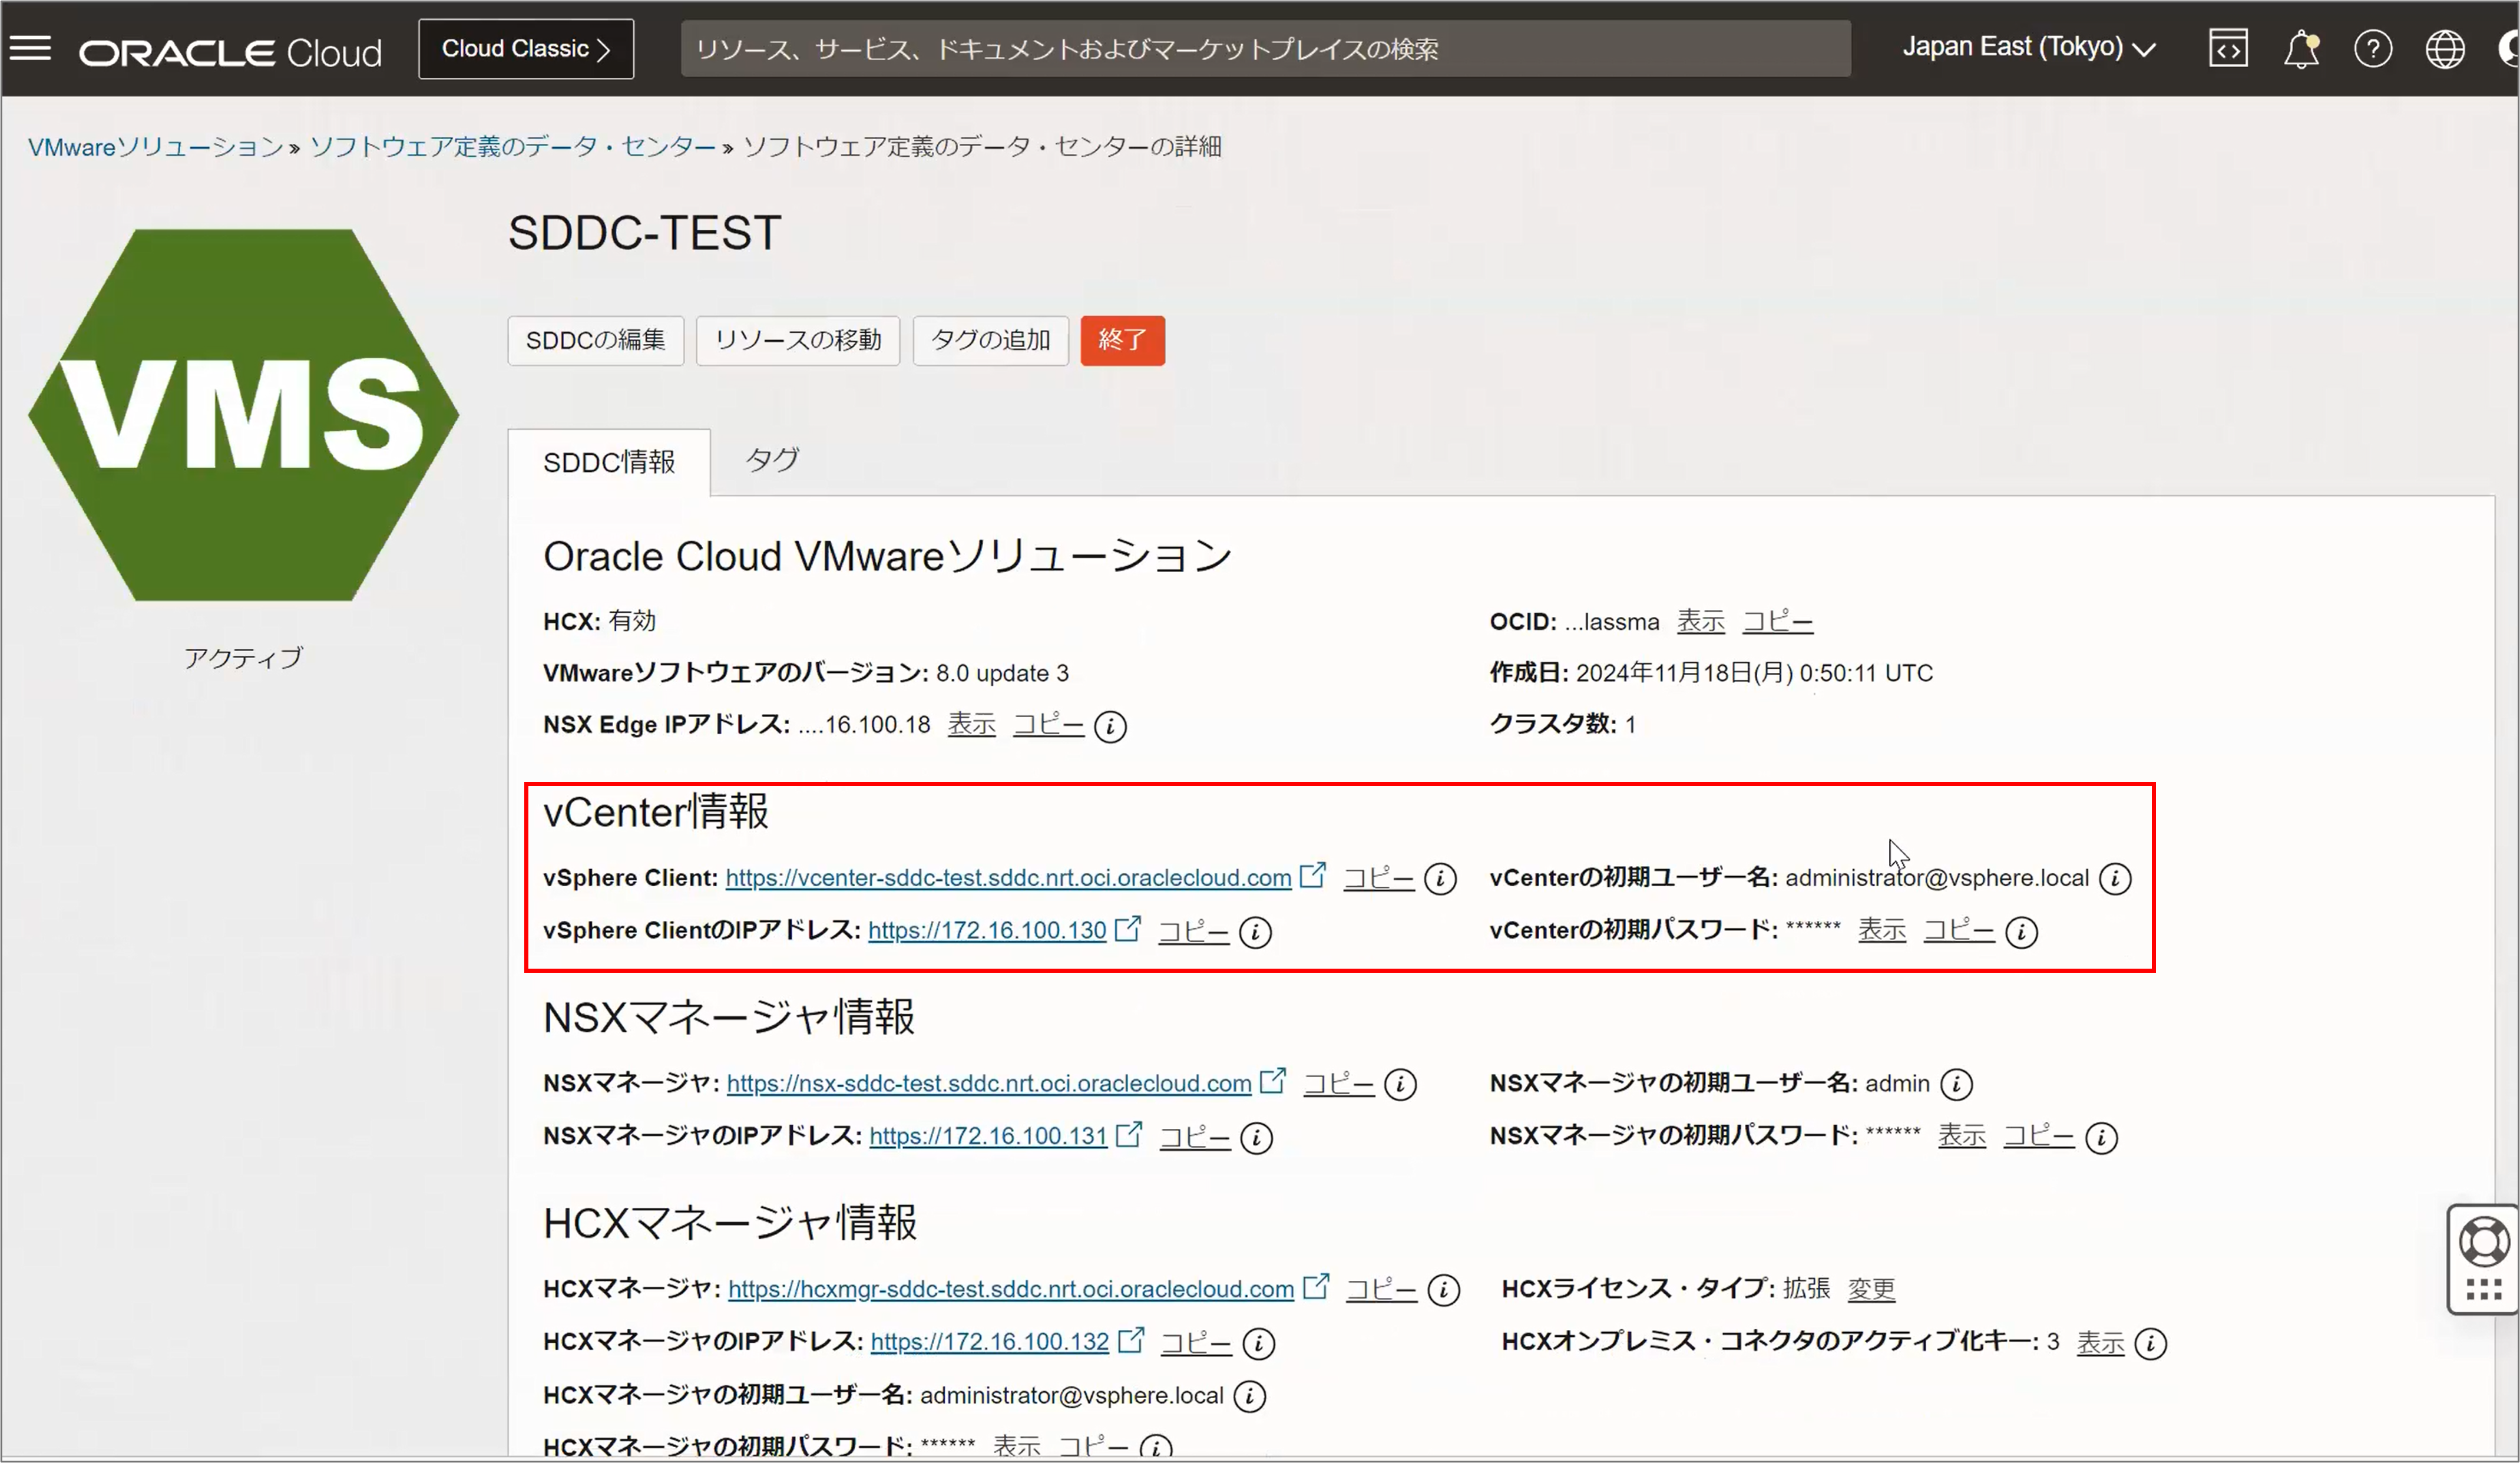Image resolution: width=2520 pixels, height=1463 pixels.
Task: Copy the NSXマネージャ initial password
Action: pyautogui.click(x=2038, y=1136)
